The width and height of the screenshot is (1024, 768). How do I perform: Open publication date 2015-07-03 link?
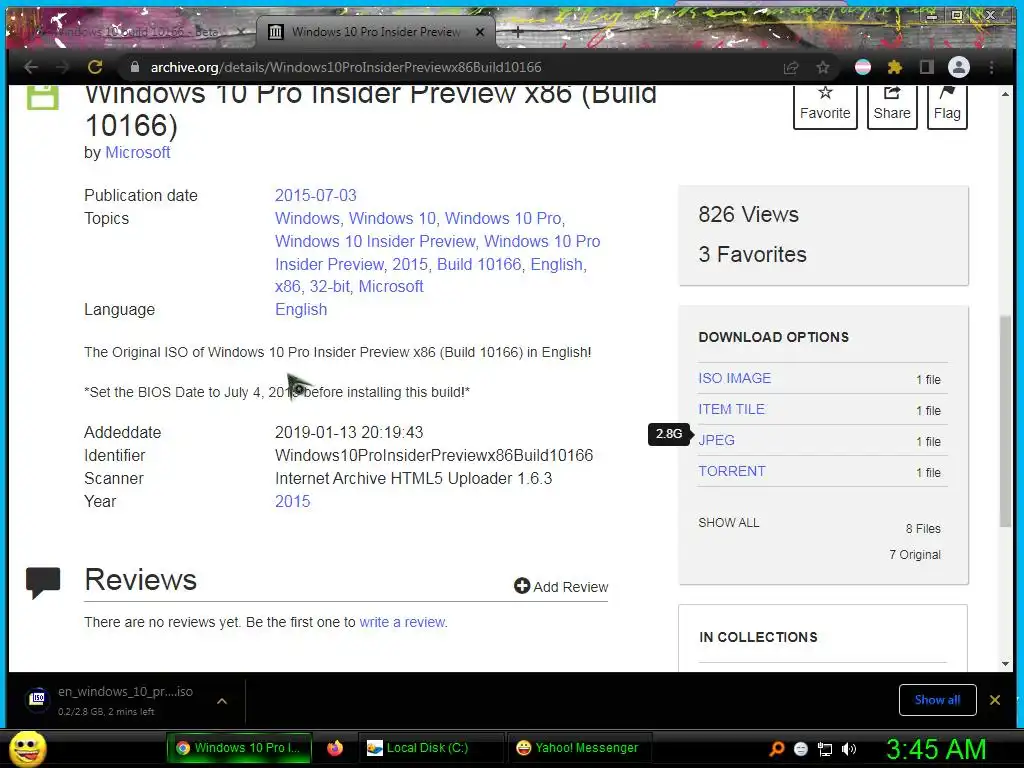click(x=315, y=195)
